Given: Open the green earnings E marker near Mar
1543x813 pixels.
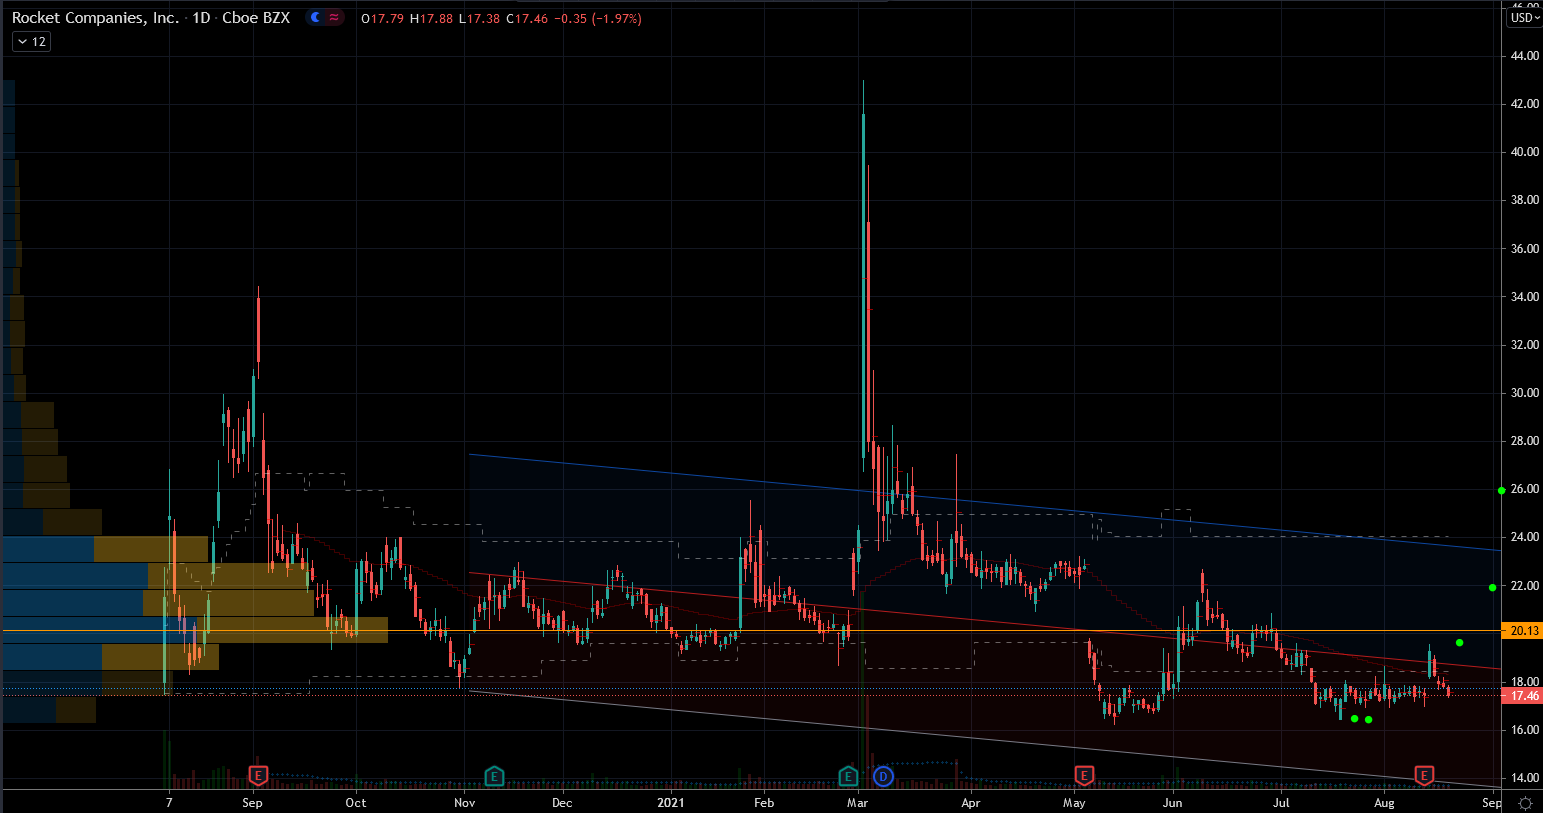Looking at the screenshot, I should [x=848, y=775].
